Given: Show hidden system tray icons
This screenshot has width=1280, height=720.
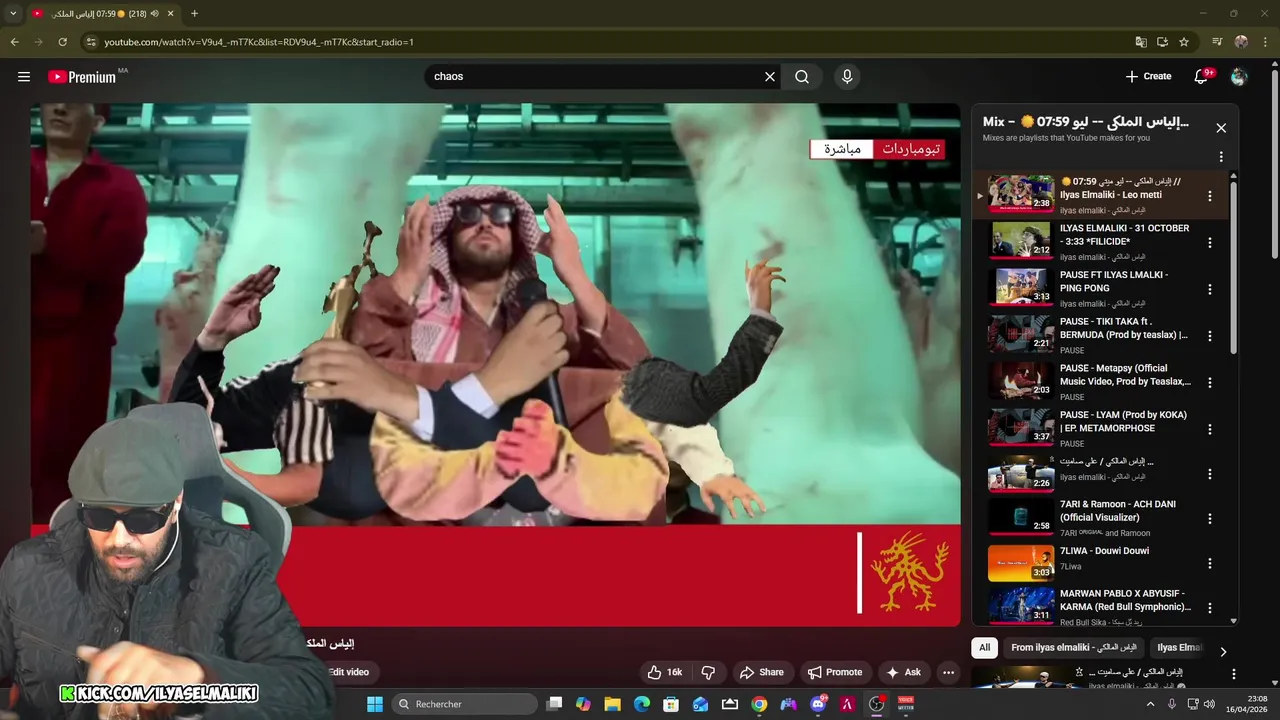Looking at the screenshot, I should point(1150,704).
